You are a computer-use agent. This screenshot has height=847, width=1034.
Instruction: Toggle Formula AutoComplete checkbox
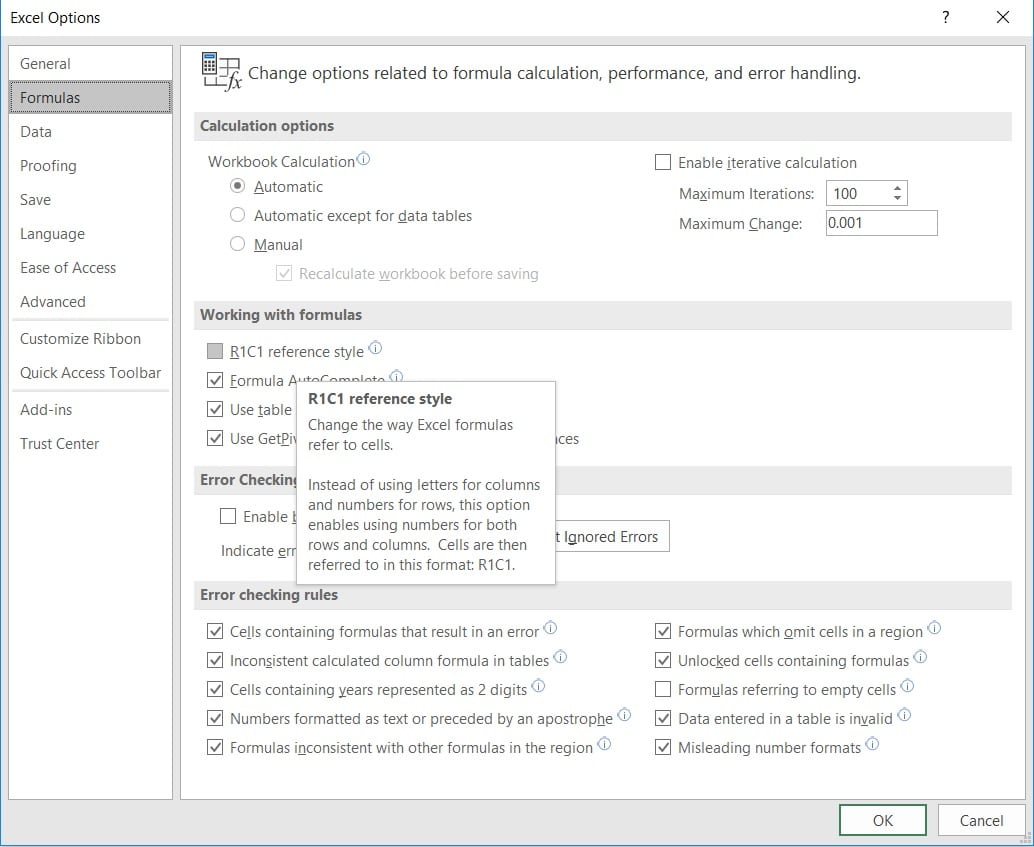(215, 380)
